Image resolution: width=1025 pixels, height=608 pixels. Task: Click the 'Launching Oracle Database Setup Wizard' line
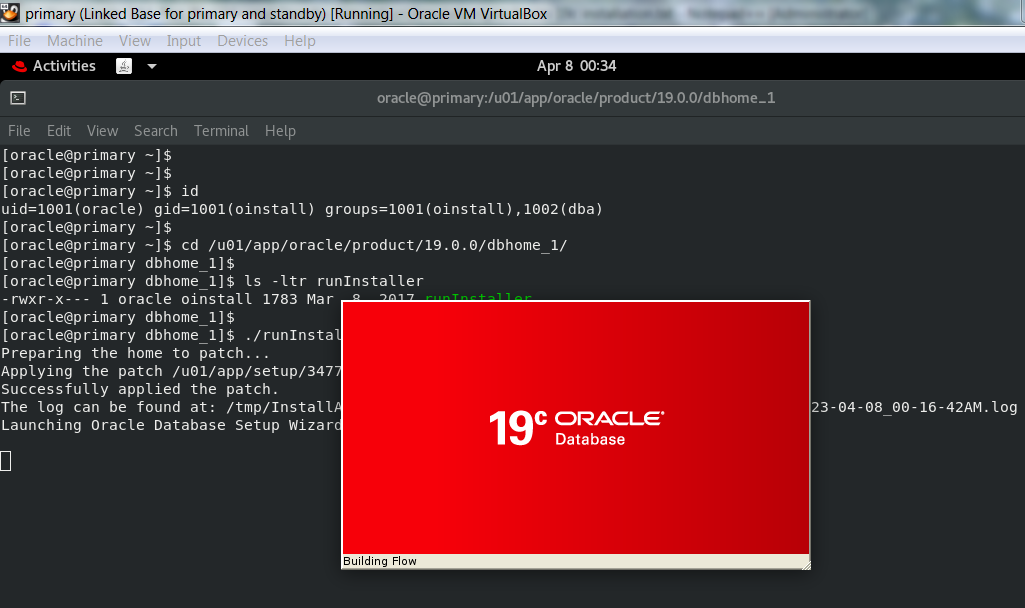tap(171, 425)
